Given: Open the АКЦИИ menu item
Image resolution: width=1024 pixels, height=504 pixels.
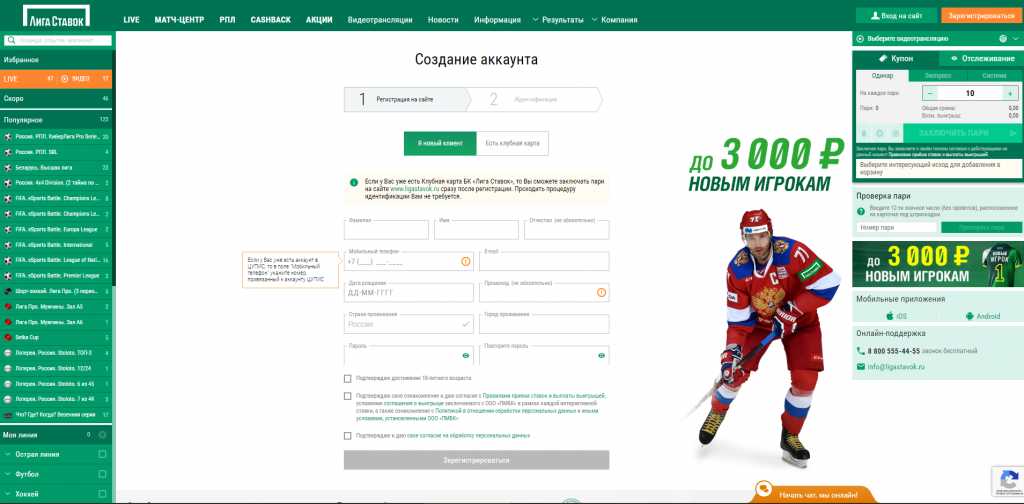Looking at the screenshot, I should point(319,20).
